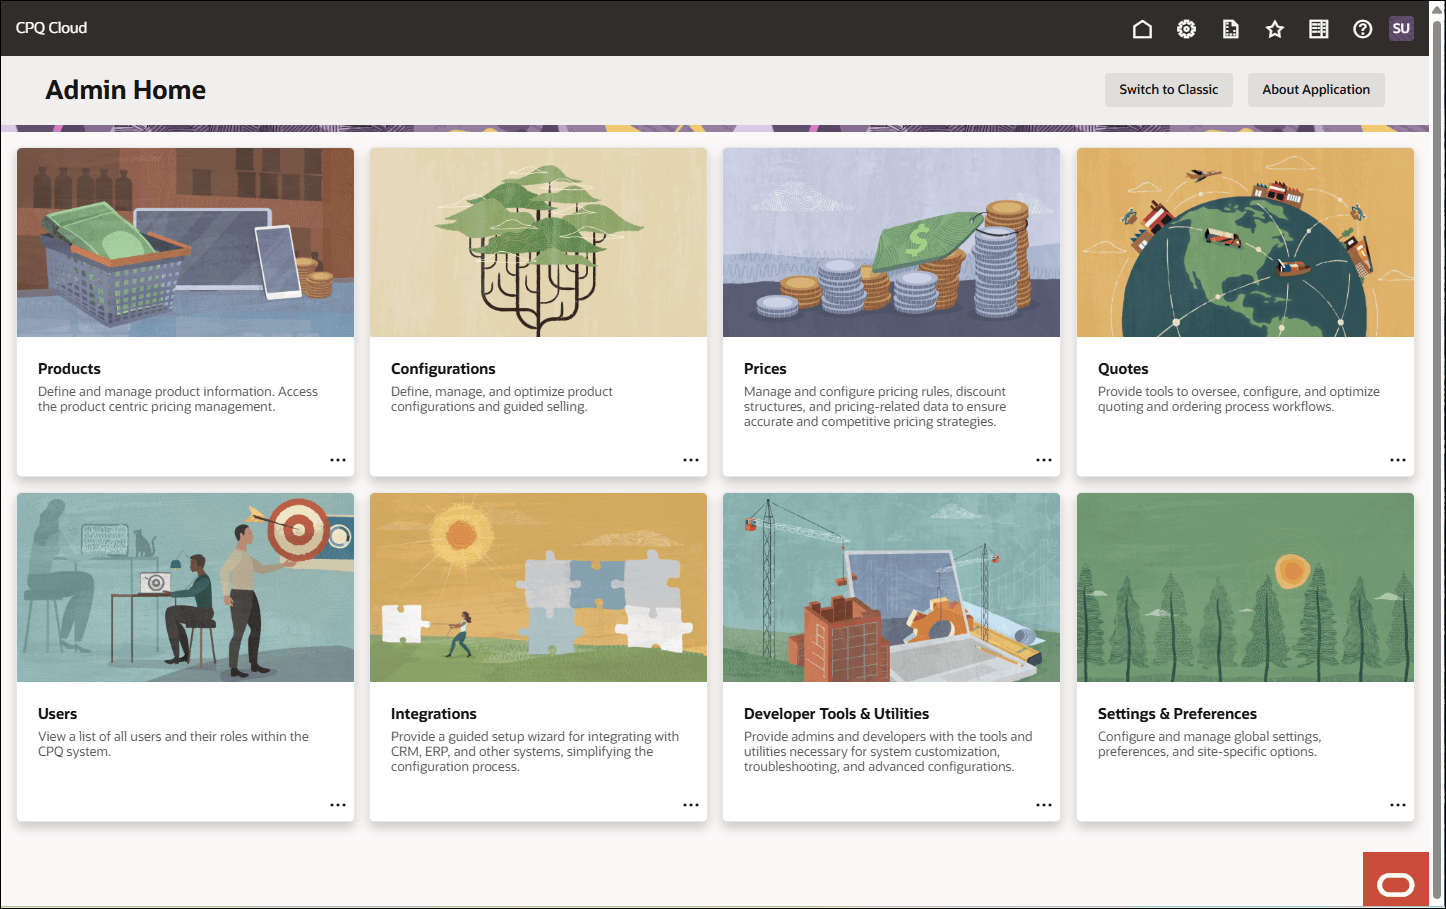Open the Products card title
This screenshot has height=909, width=1446.
point(69,369)
